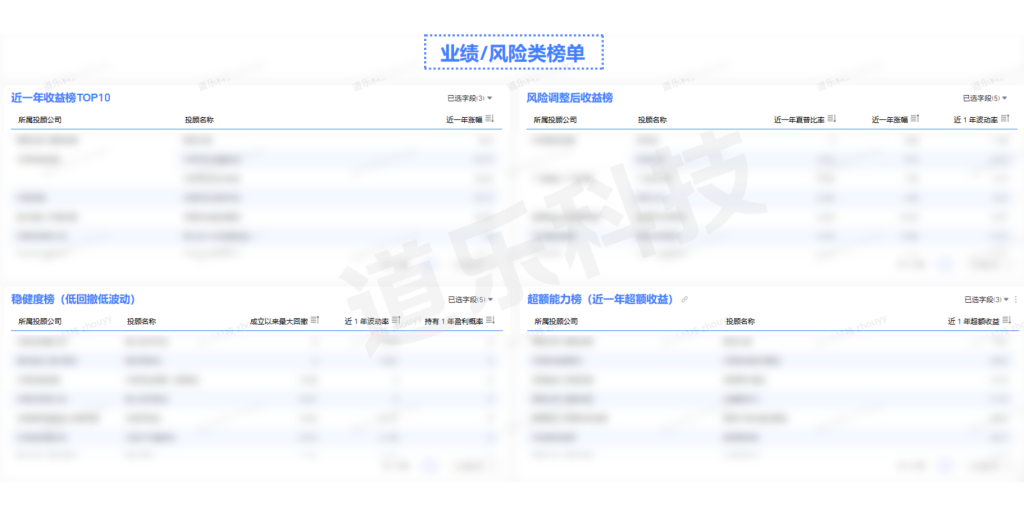Click 投顾名称 column header in 超额能力榜
Viewport: 1024px width, 514px height.
[x=740, y=322]
